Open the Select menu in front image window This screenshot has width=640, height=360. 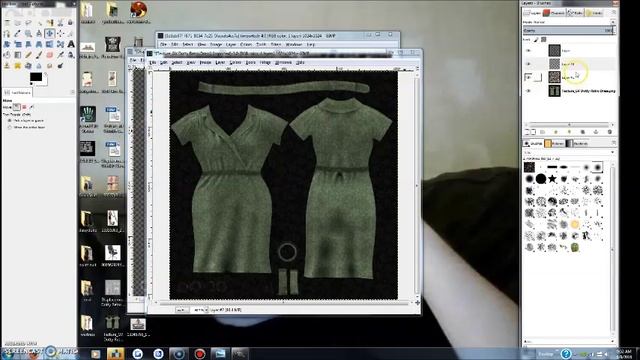(x=177, y=62)
